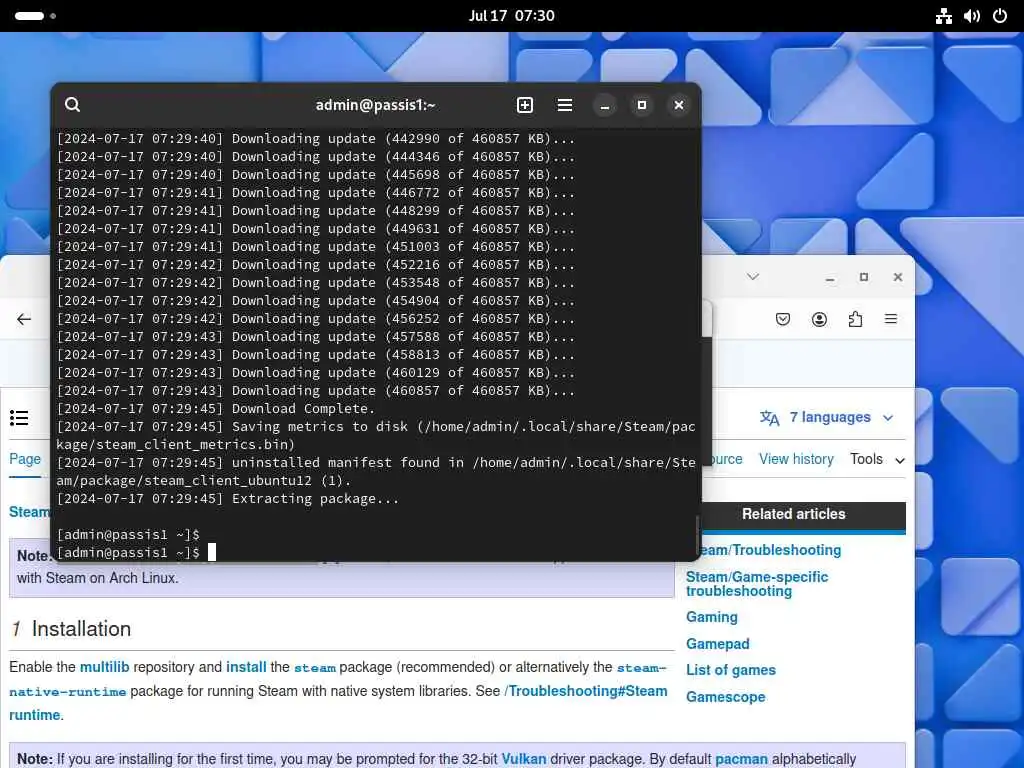The height and width of the screenshot is (768, 1024).
Task: Follow the pacman link in the note
Action: coord(741,759)
